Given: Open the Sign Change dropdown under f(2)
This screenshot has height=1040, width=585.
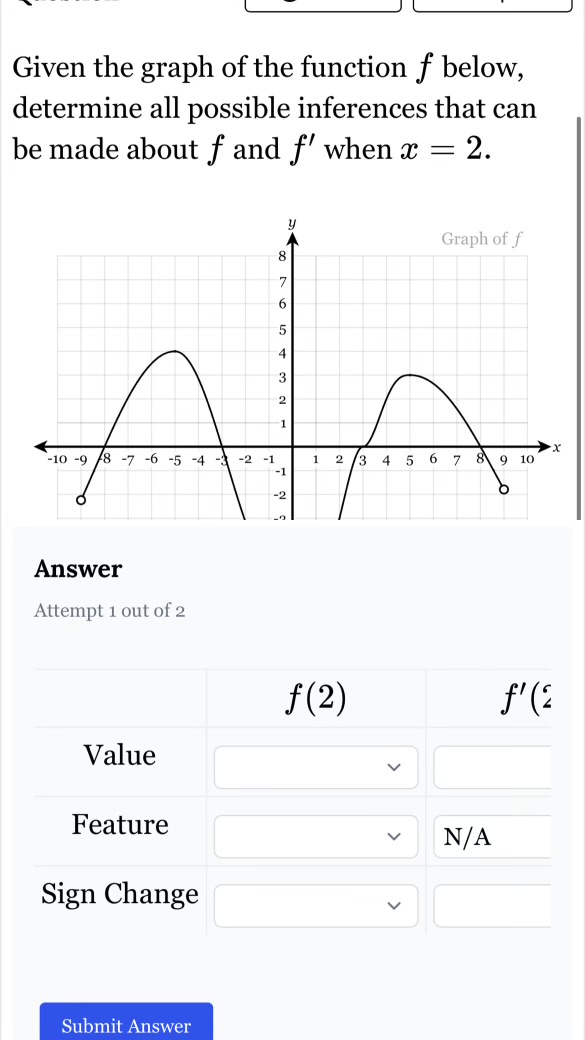Looking at the screenshot, I should (x=315, y=905).
